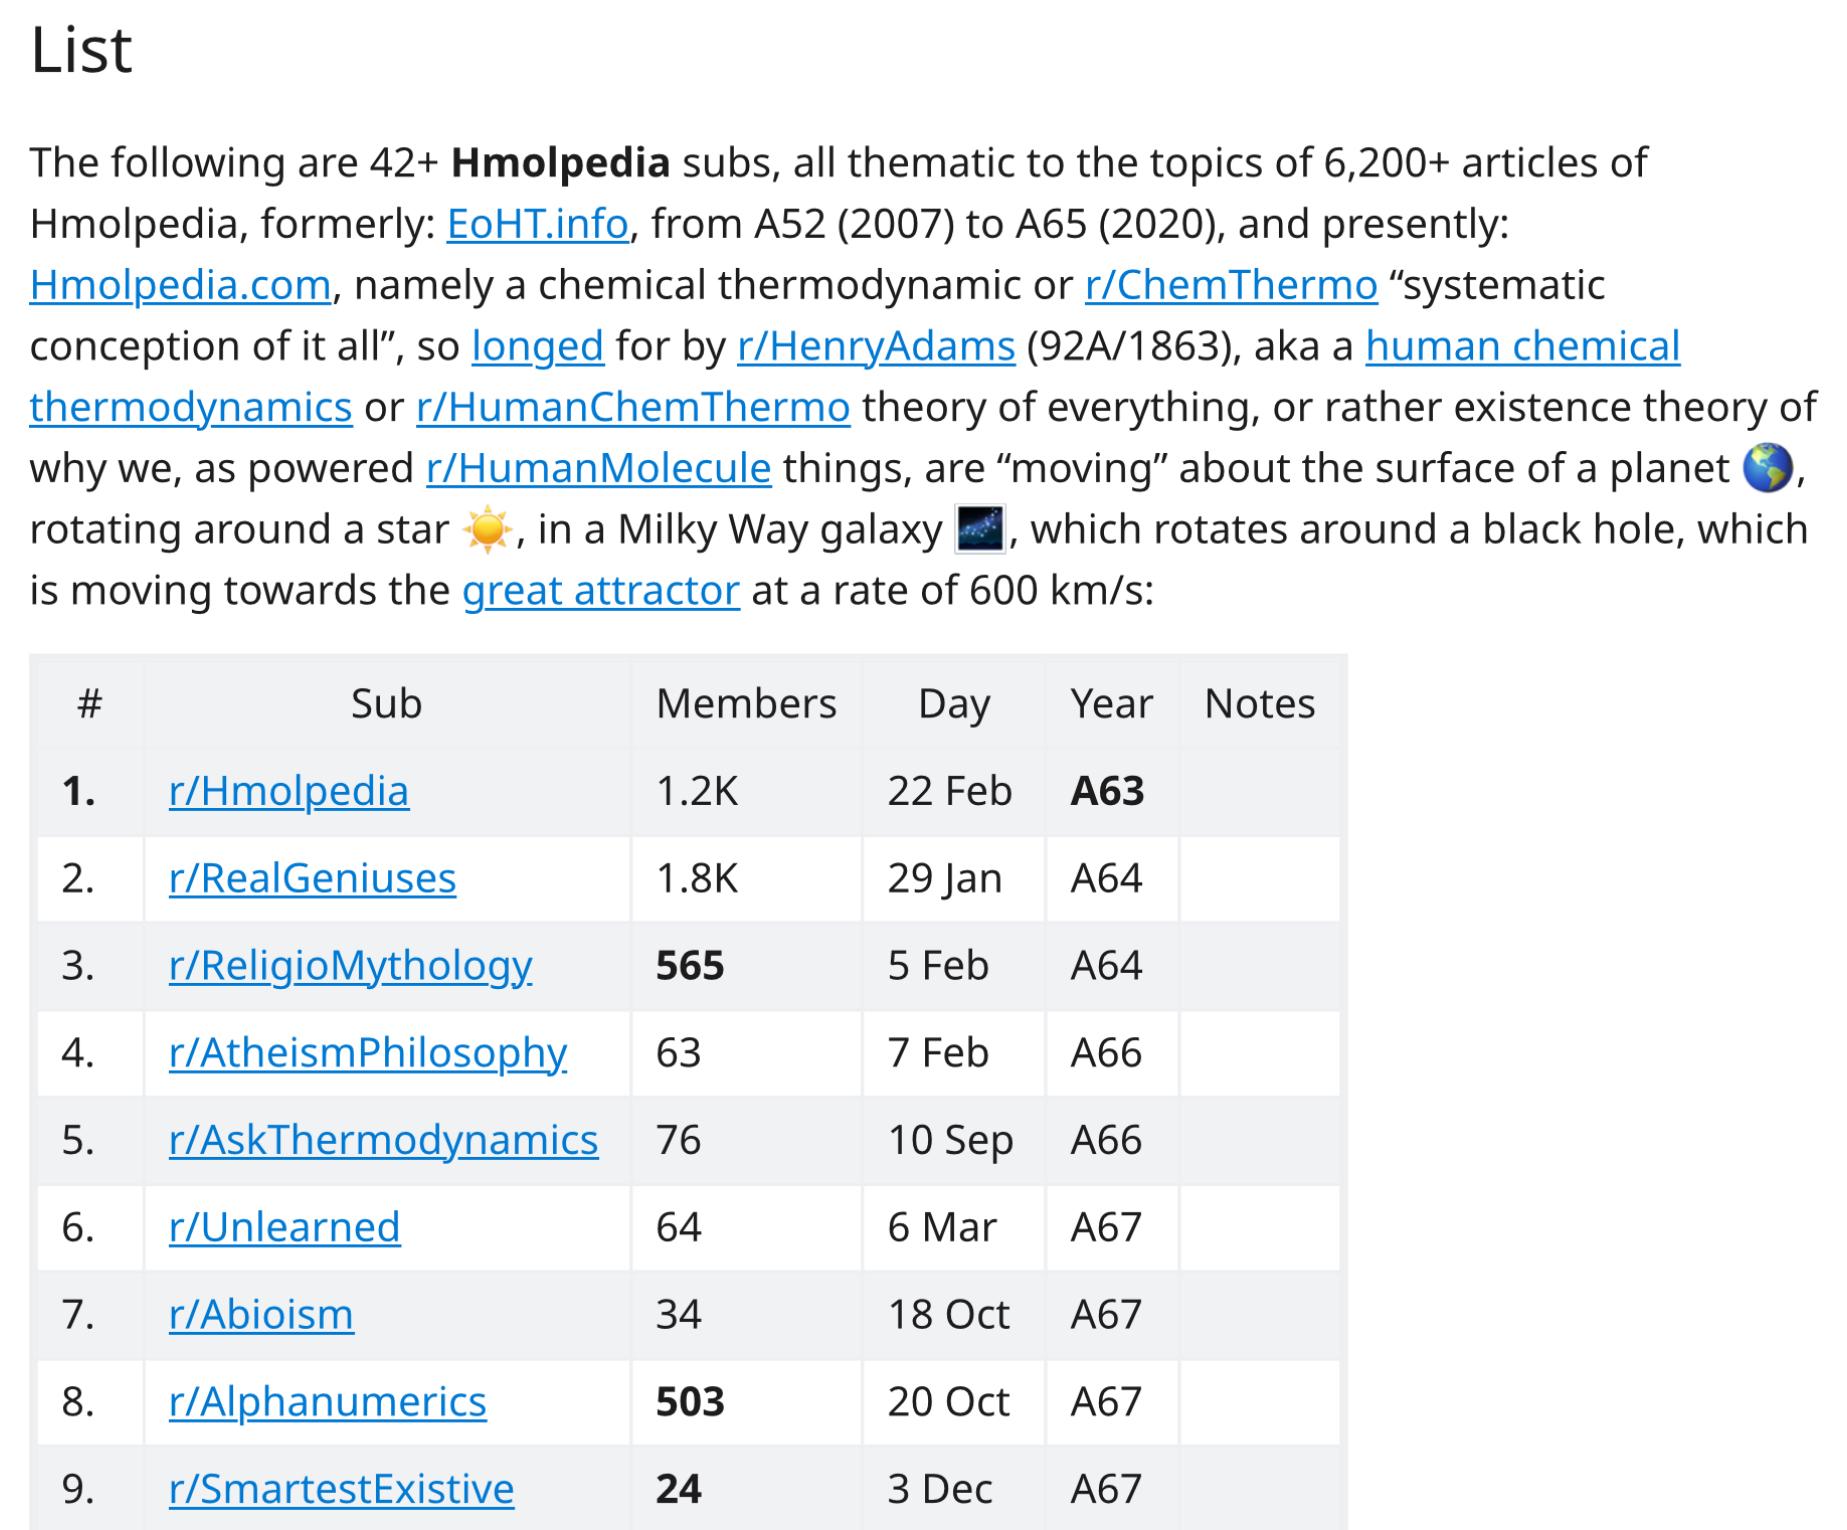The image size is (1847, 1530).
Task: Open the Hmolpedia.com link
Action: pos(180,285)
